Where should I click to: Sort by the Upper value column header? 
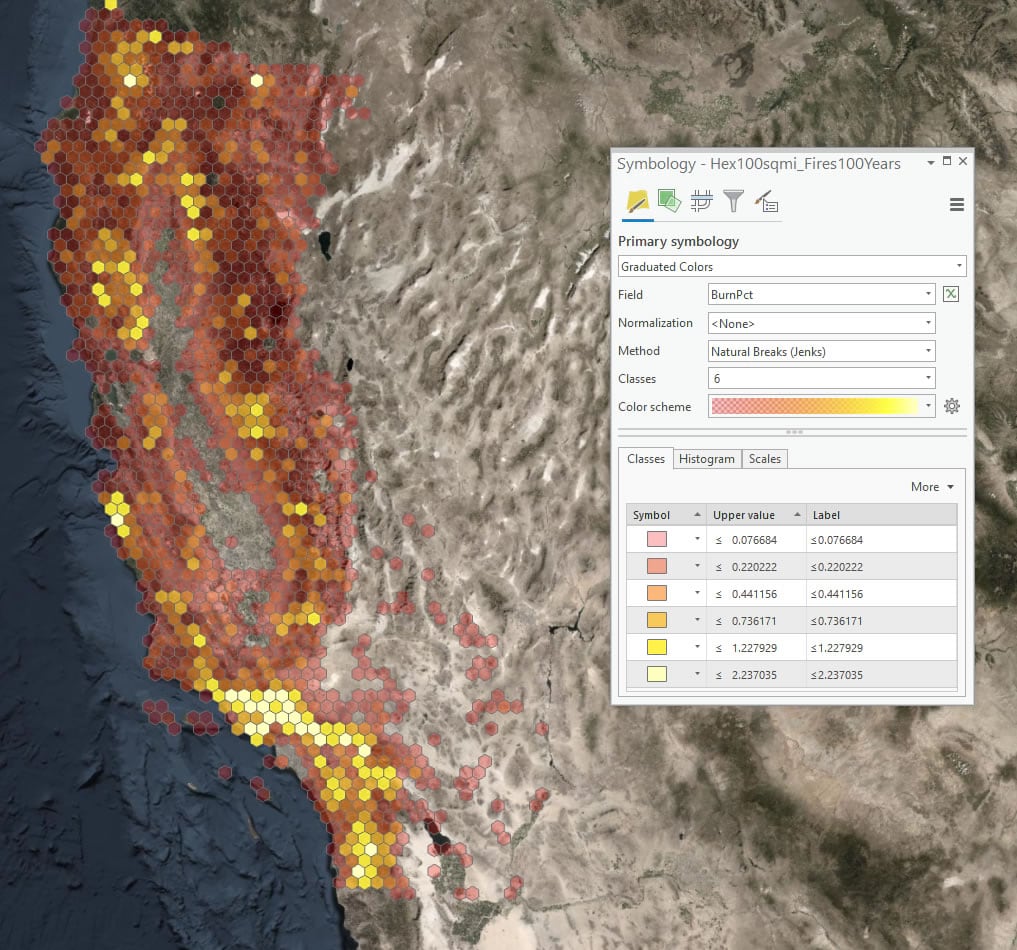pos(756,515)
